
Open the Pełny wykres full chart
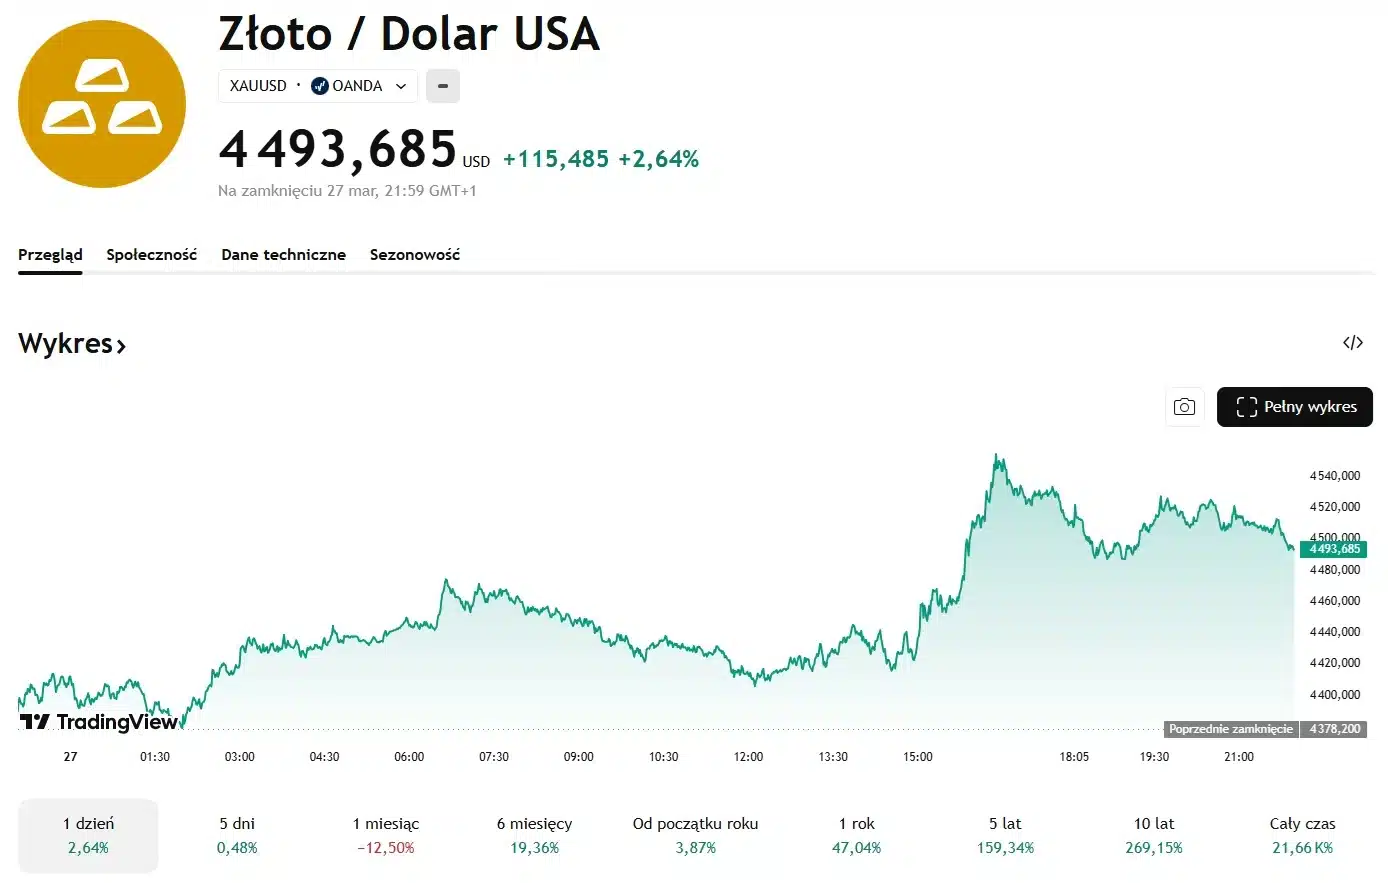coord(1294,407)
